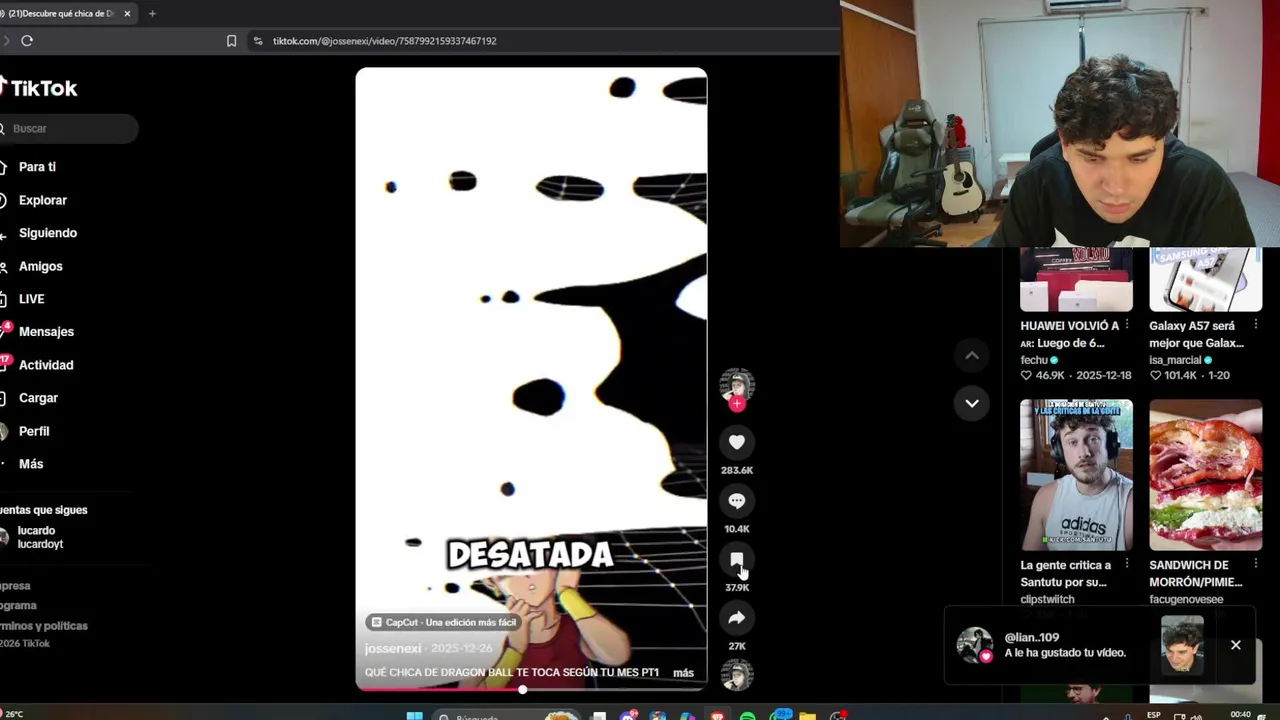Viewport: 1280px width, 720px height.
Task: Open the site information icon before the URL
Action: point(258,41)
